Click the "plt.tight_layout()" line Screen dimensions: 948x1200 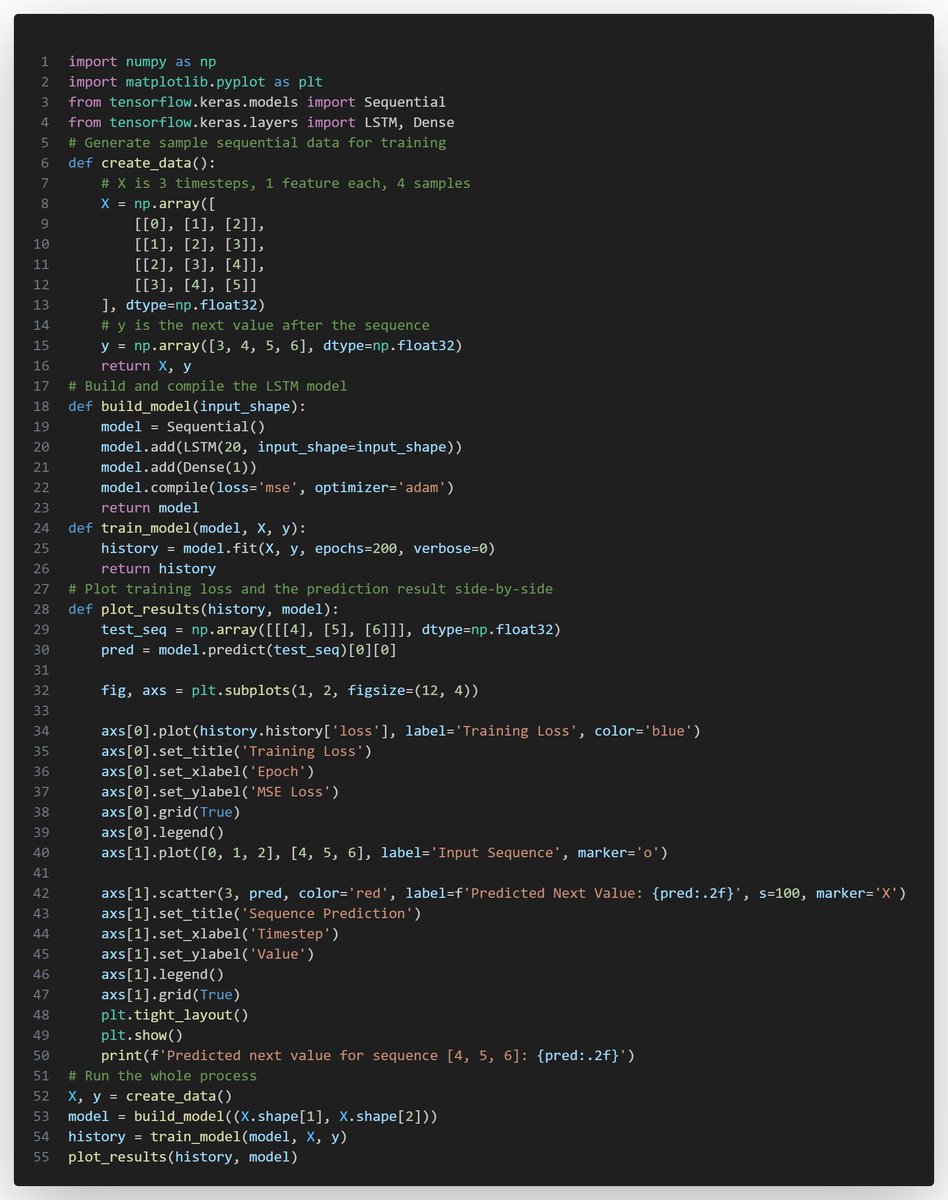tap(174, 1014)
